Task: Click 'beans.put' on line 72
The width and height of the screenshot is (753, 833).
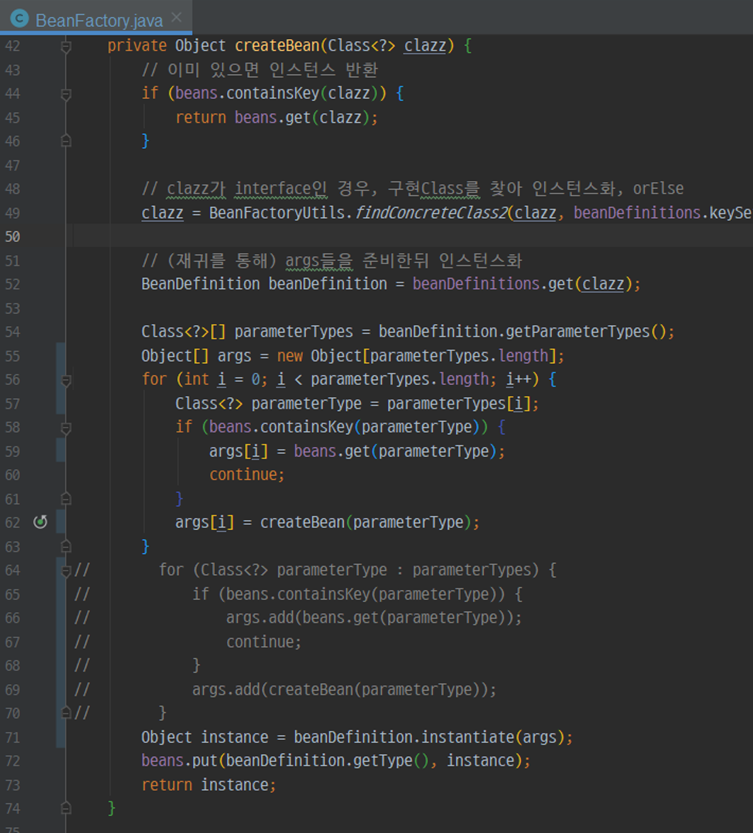Action: coord(180,761)
